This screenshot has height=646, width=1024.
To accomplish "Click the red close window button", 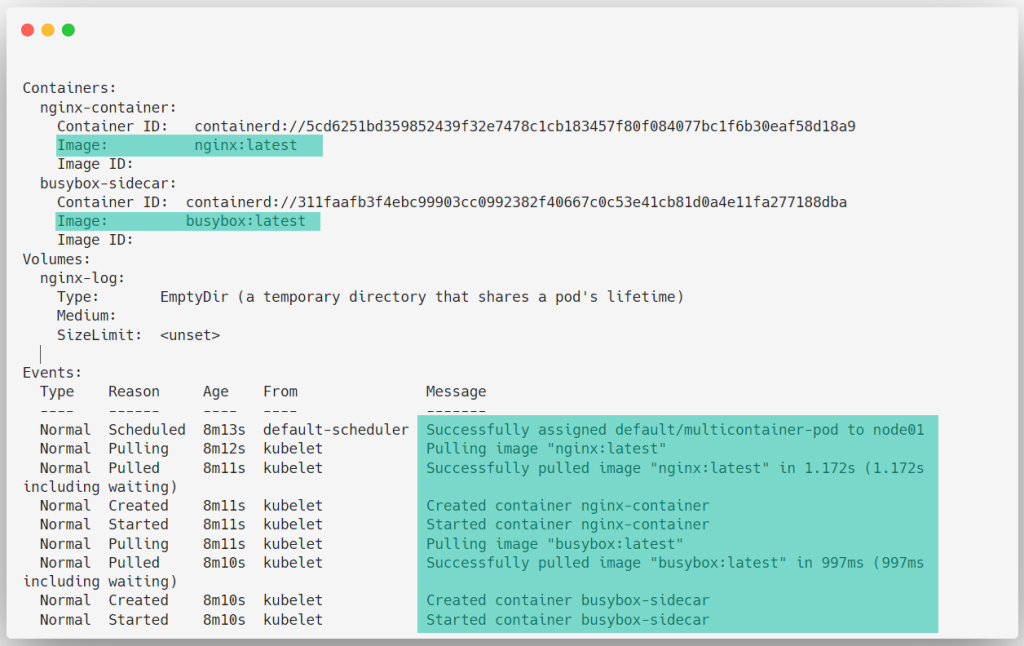I will tap(27, 30).
